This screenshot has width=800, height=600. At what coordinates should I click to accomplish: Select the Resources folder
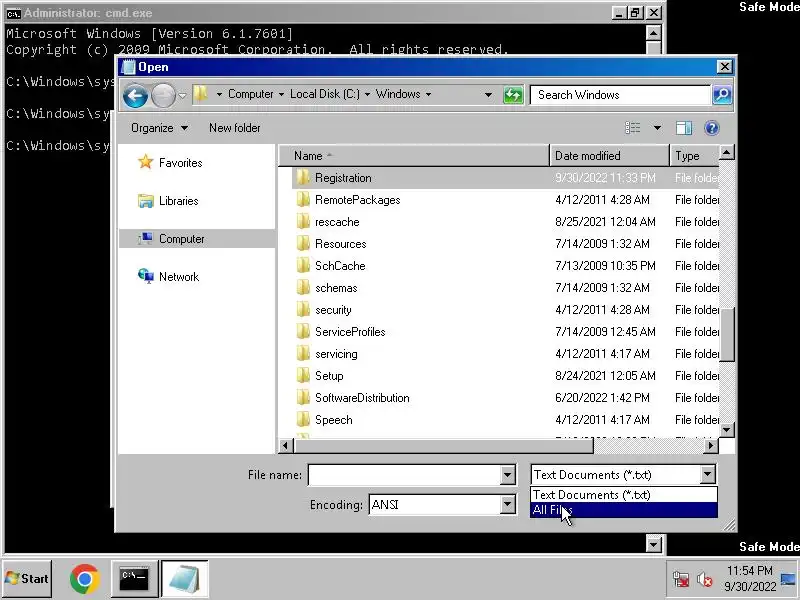click(x=505, y=243)
